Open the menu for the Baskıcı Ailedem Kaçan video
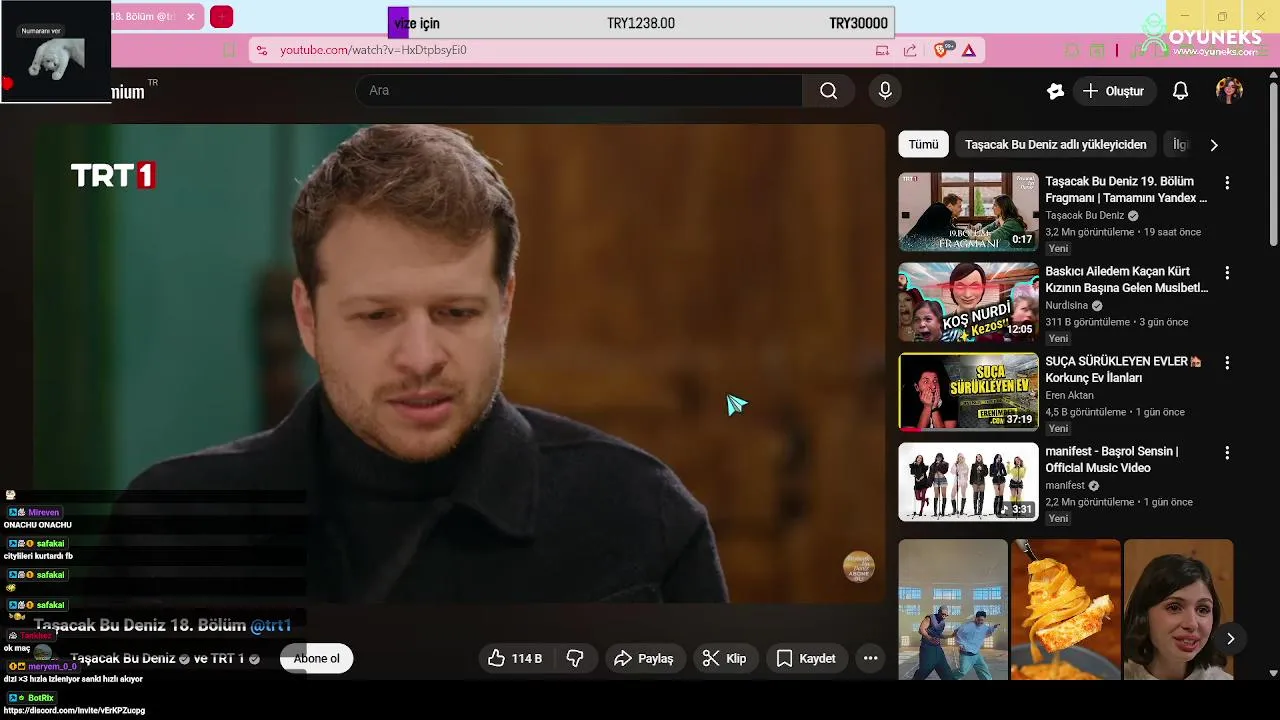This screenshot has width=1280, height=720. click(1227, 273)
